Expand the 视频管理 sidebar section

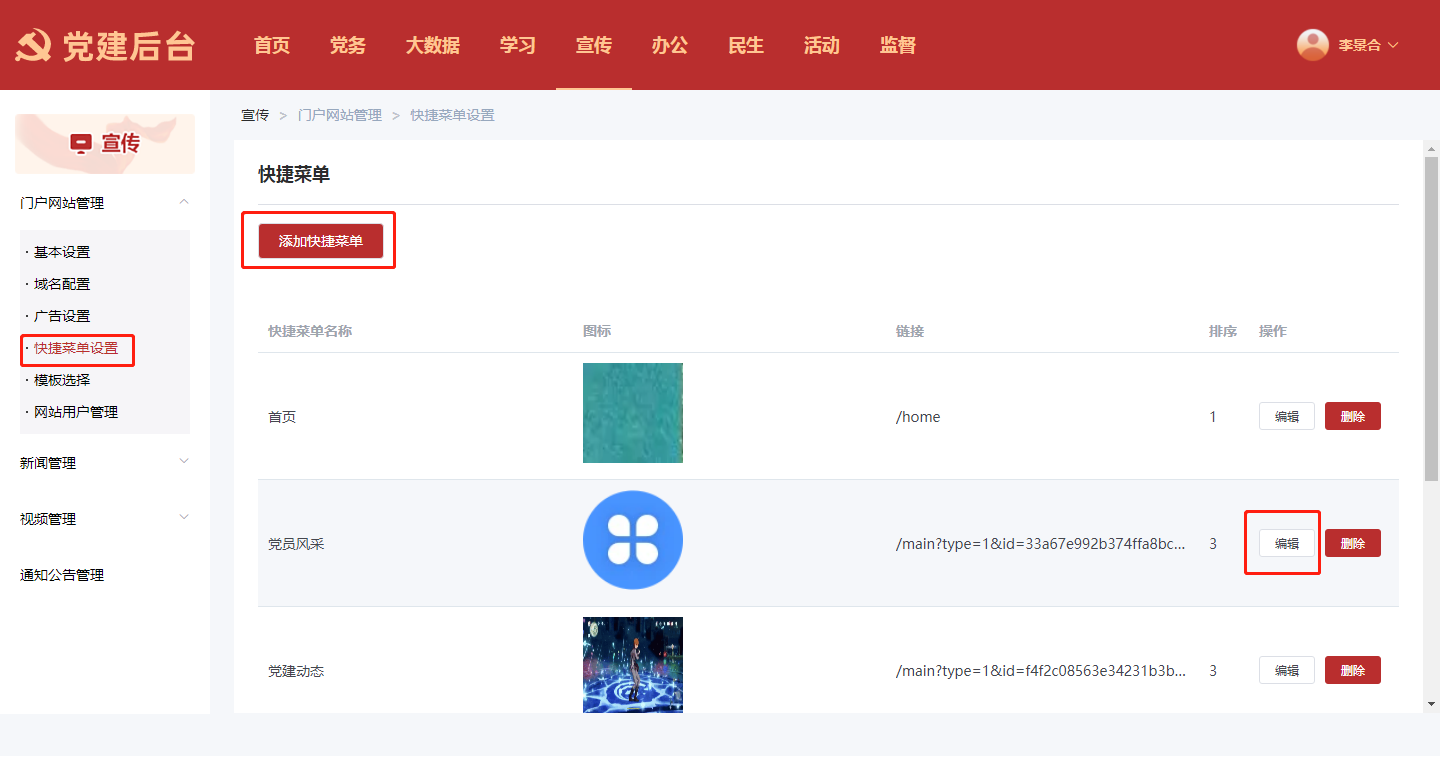point(183,518)
